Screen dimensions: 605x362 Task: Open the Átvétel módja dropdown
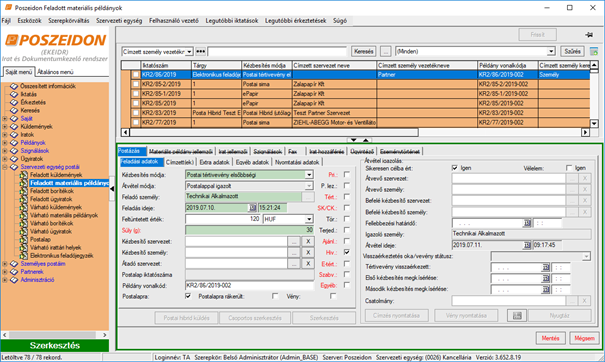[x=309, y=186]
